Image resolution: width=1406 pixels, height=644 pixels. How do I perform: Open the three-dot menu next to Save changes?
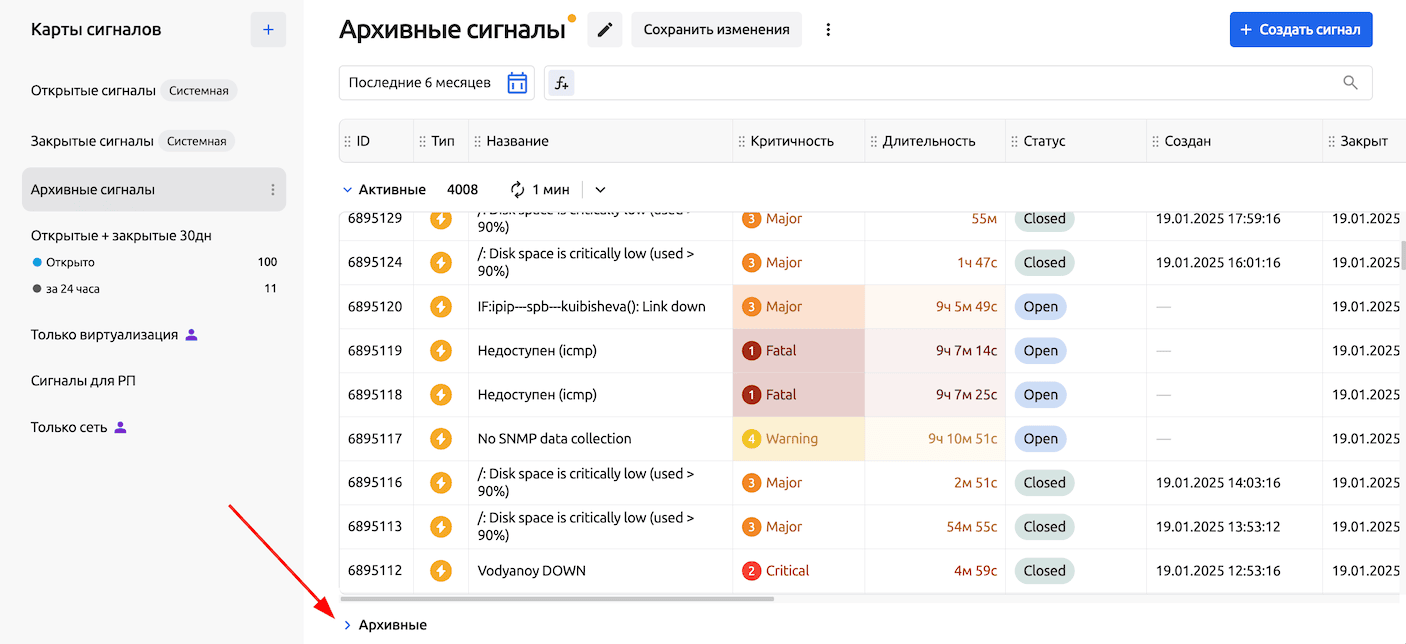pyautogui.click(x=828, y=30)
